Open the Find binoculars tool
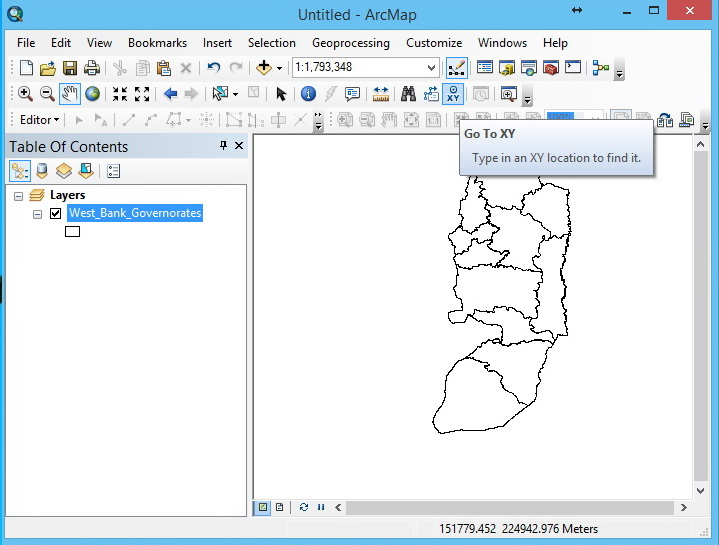 click(408, 94)
